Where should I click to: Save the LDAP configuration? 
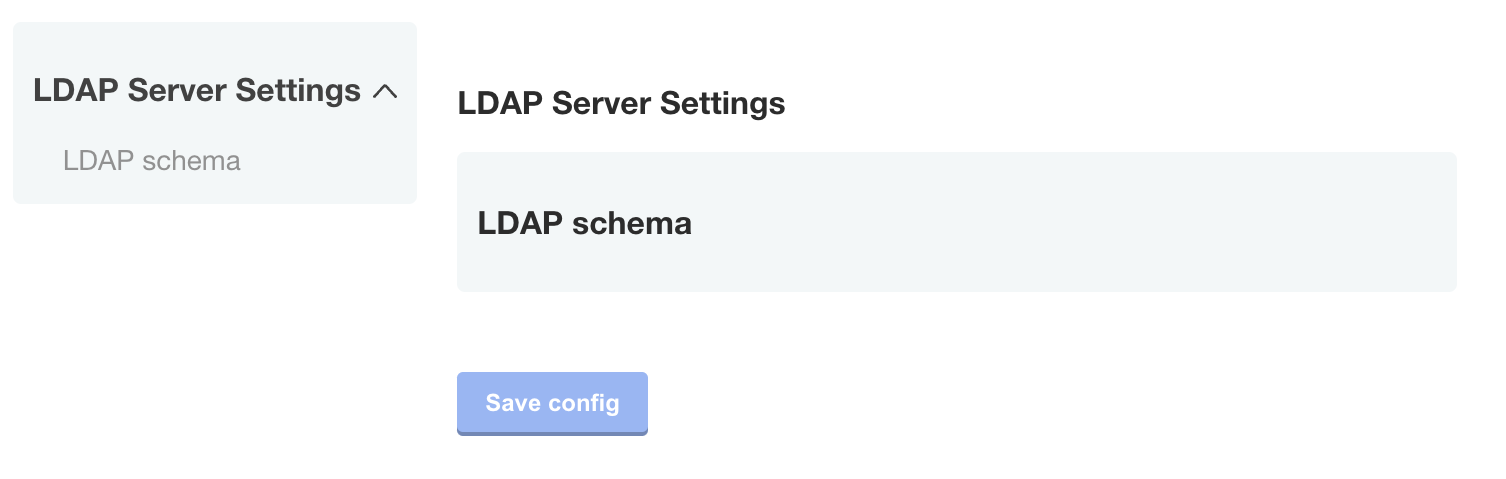(552, 403)
